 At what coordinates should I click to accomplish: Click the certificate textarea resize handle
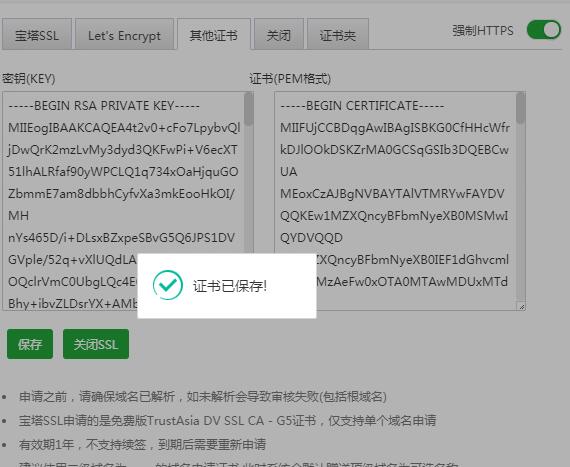click(x=522, y=307)
